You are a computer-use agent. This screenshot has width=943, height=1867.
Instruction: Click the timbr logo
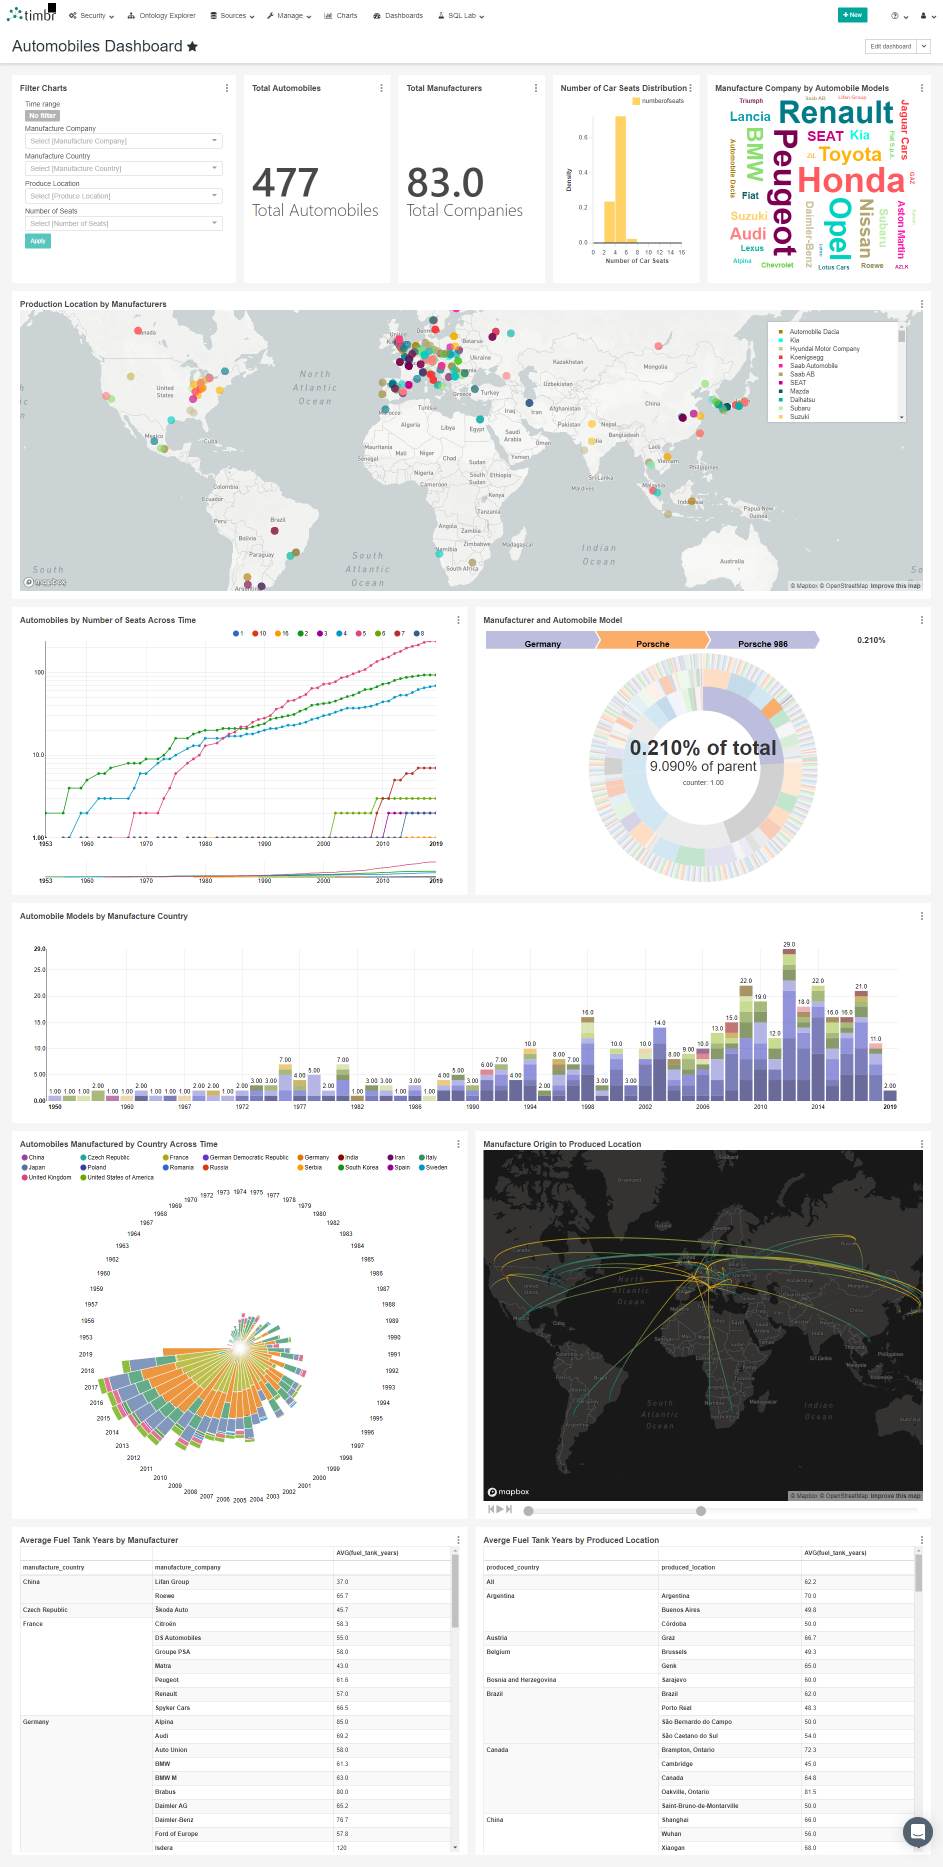[31, 14]
